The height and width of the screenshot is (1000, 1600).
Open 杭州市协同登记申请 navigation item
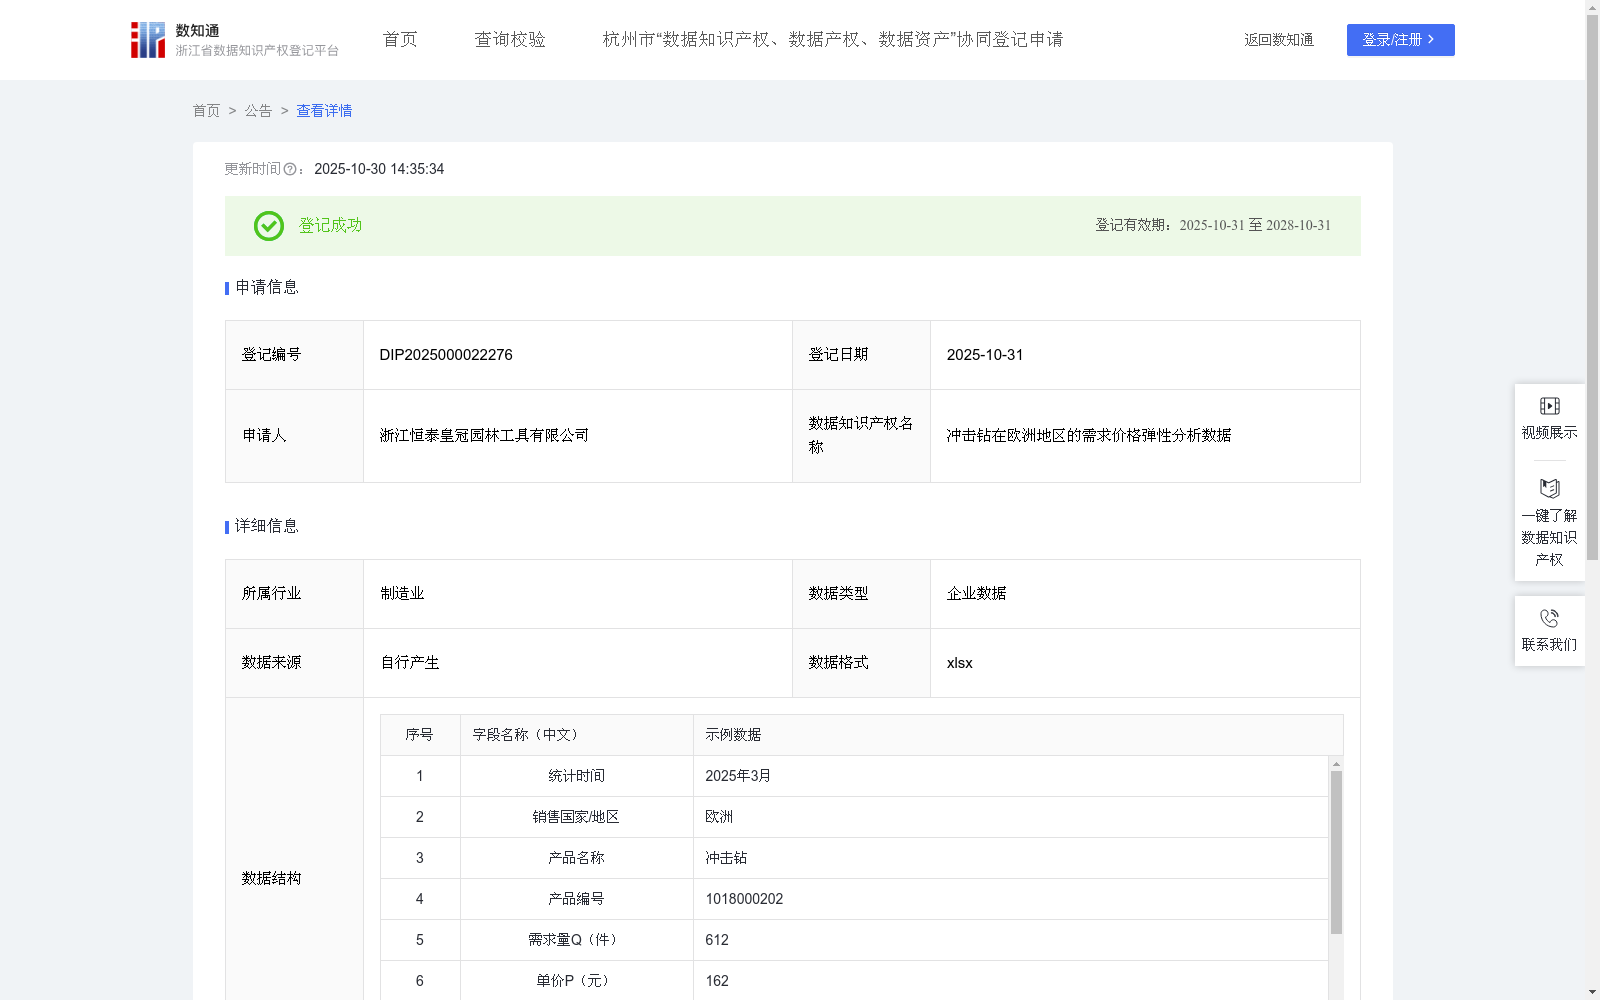click(x=833, y=39)
